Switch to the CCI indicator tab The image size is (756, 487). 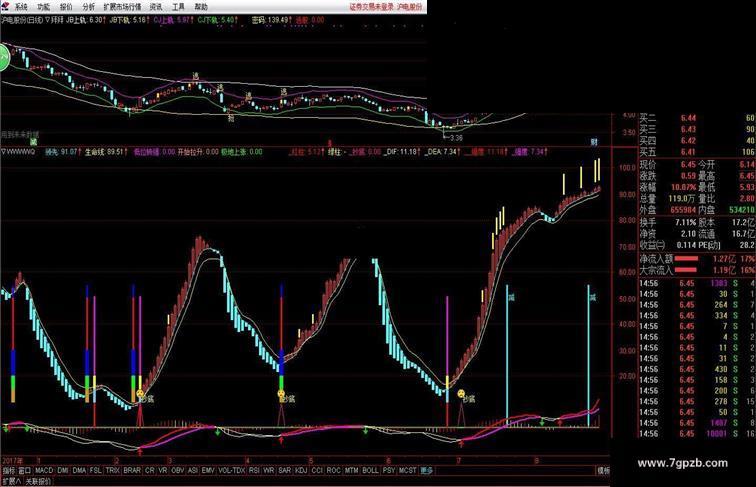[x=317, y=470]
